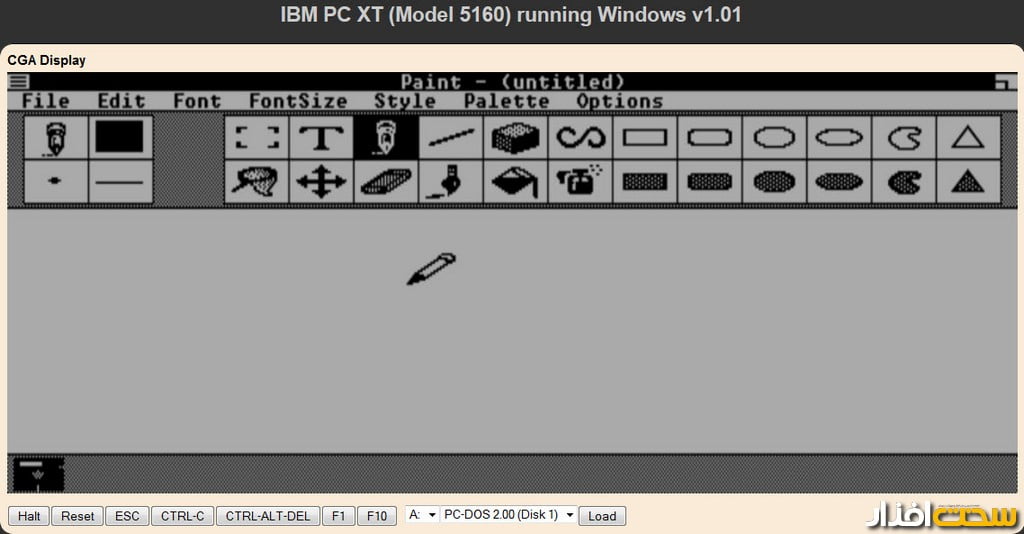The height and width of the screenshot is (534, 1024).
Task: Click the Load button
Action: tap(602, 516)
